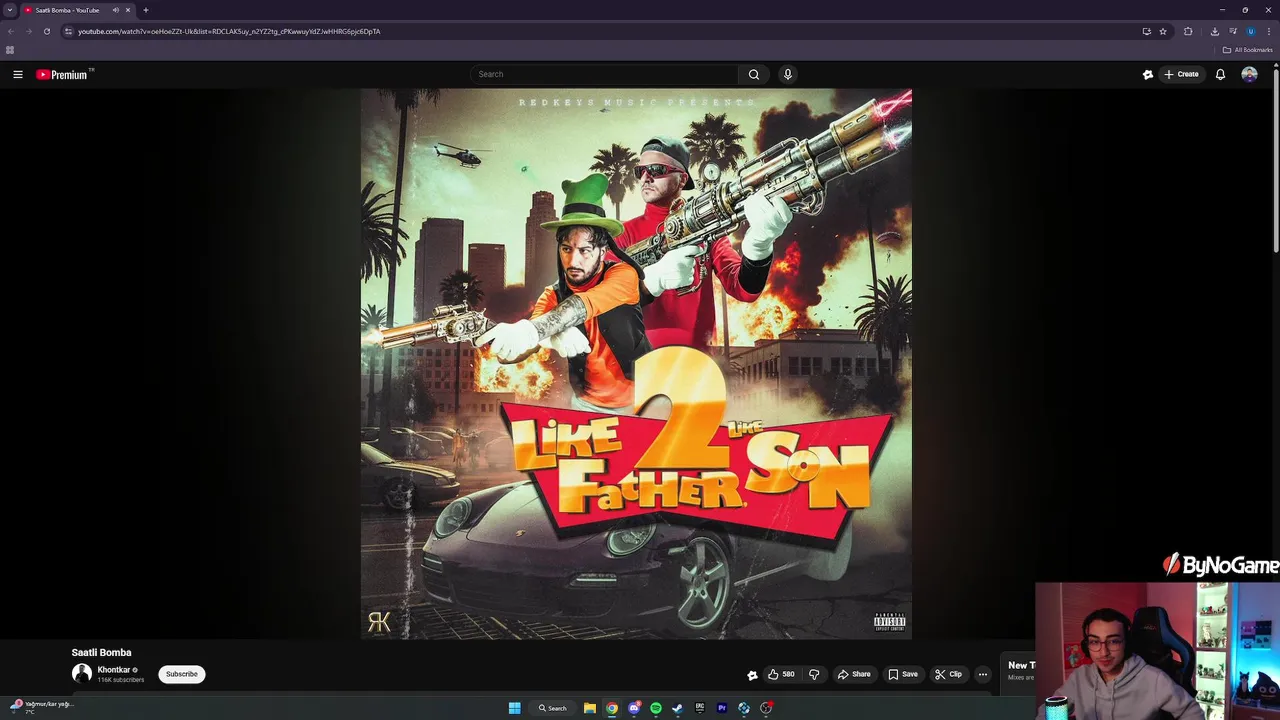Clip the video
Image resolution: width=1280 pixels, height=720 pixels.
pyautogui.click(x=948, y=674)
